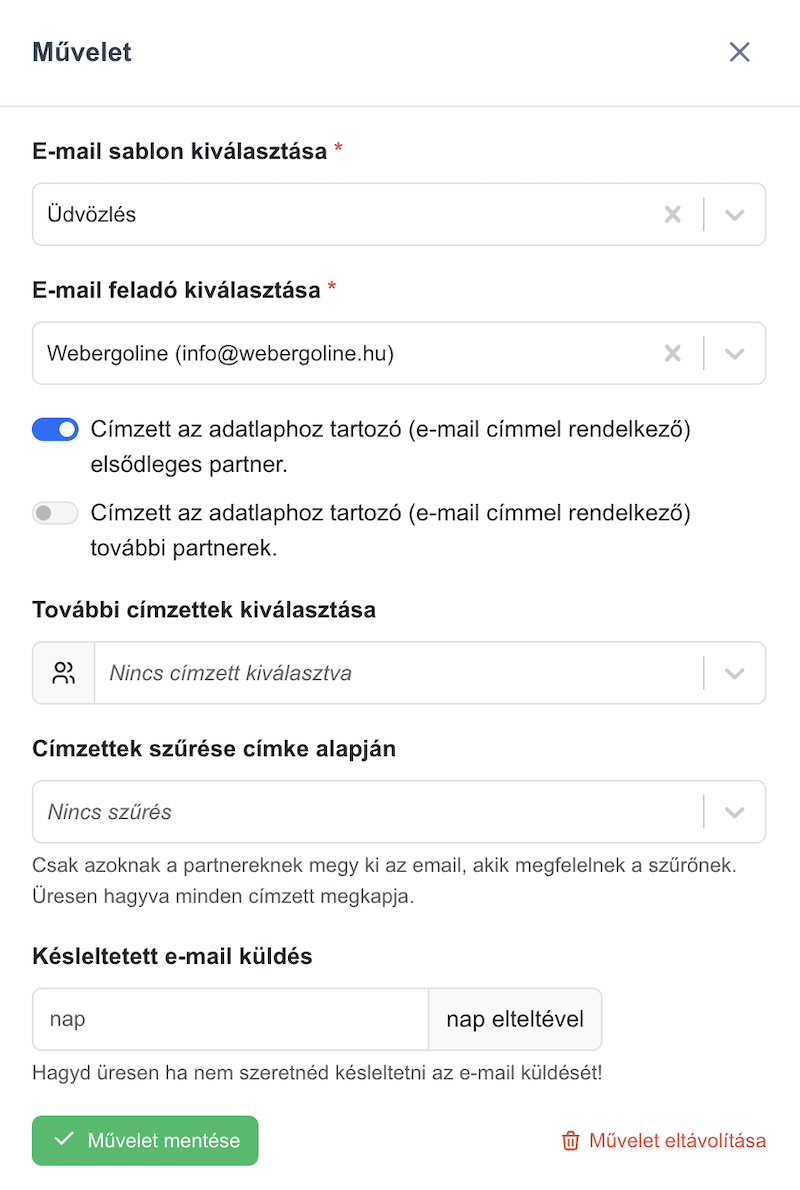800x1190 pixels.
Task: Open the címke szűrés dropdown arrow
Action: tap(734, 812)
